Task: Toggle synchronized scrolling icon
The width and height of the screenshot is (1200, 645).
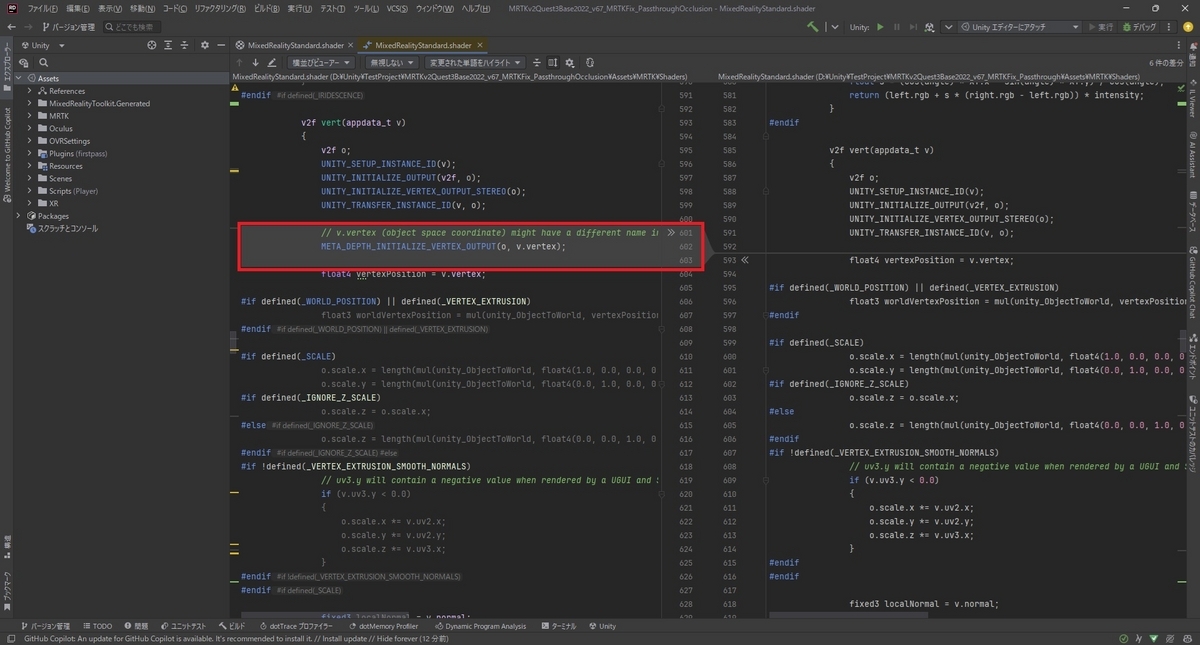Action: coord(553,62)
